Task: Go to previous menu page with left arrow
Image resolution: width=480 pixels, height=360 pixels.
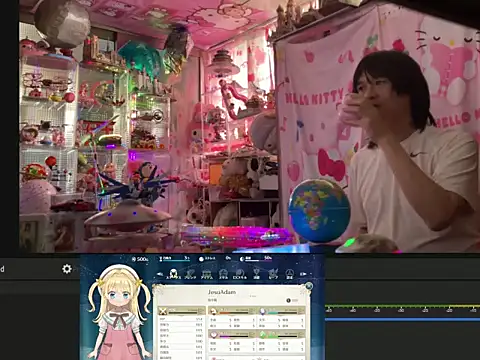Action: 160,274
